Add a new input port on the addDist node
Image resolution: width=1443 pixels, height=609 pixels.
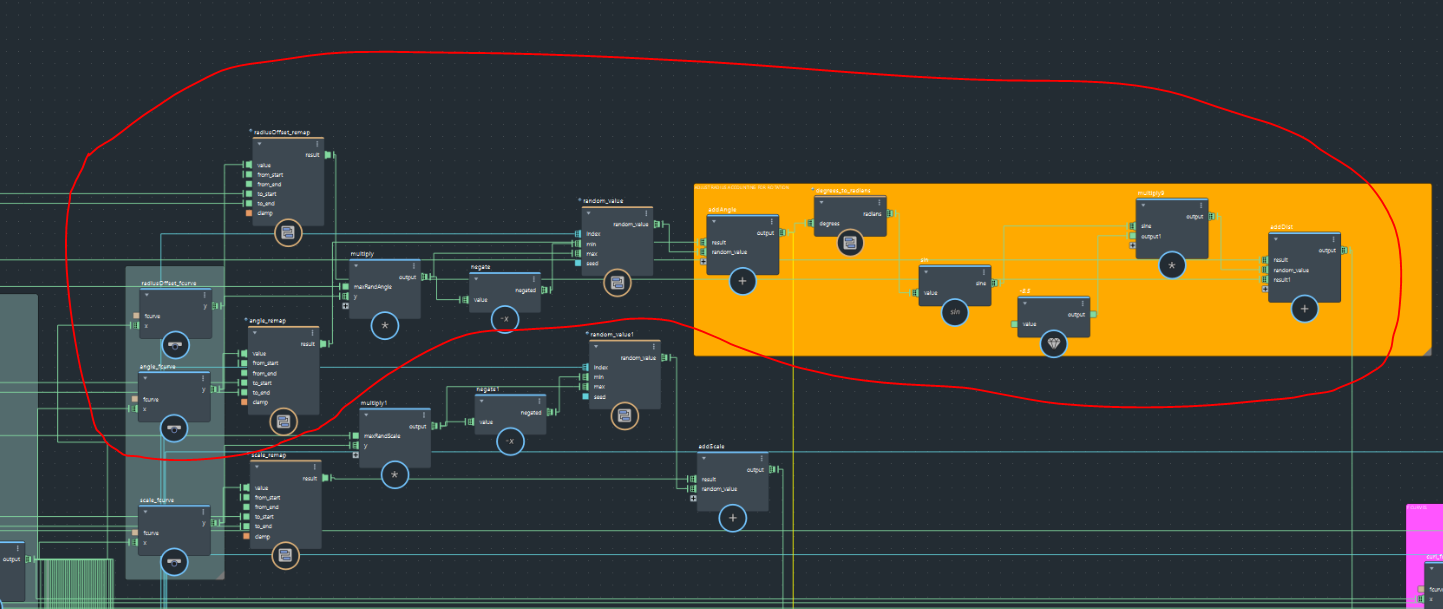click(x=1265, y=289)
